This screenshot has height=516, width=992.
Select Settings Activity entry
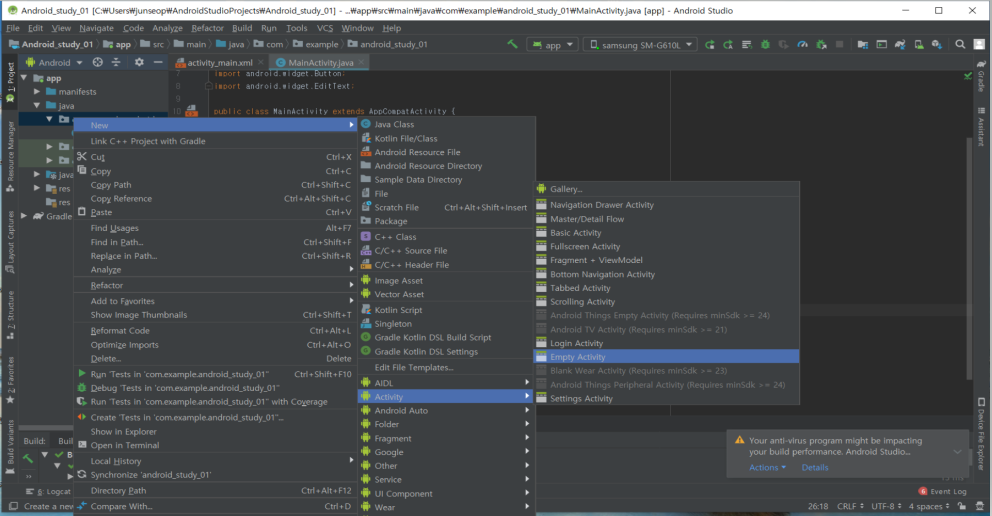tap(666, 398)
